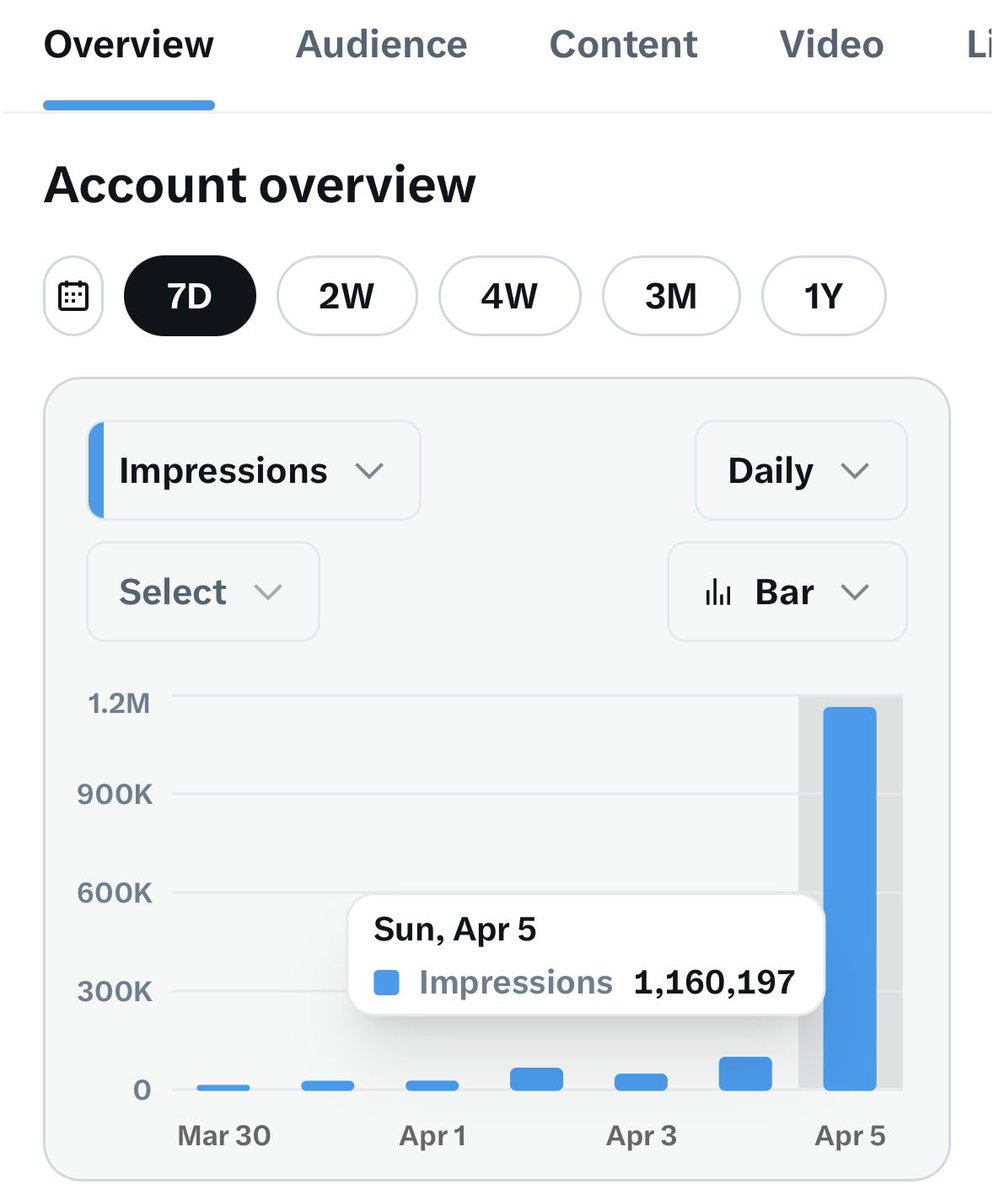Click the Apr 1 axis label
The image size is (994, 1200).
[x=432, y=1136]
